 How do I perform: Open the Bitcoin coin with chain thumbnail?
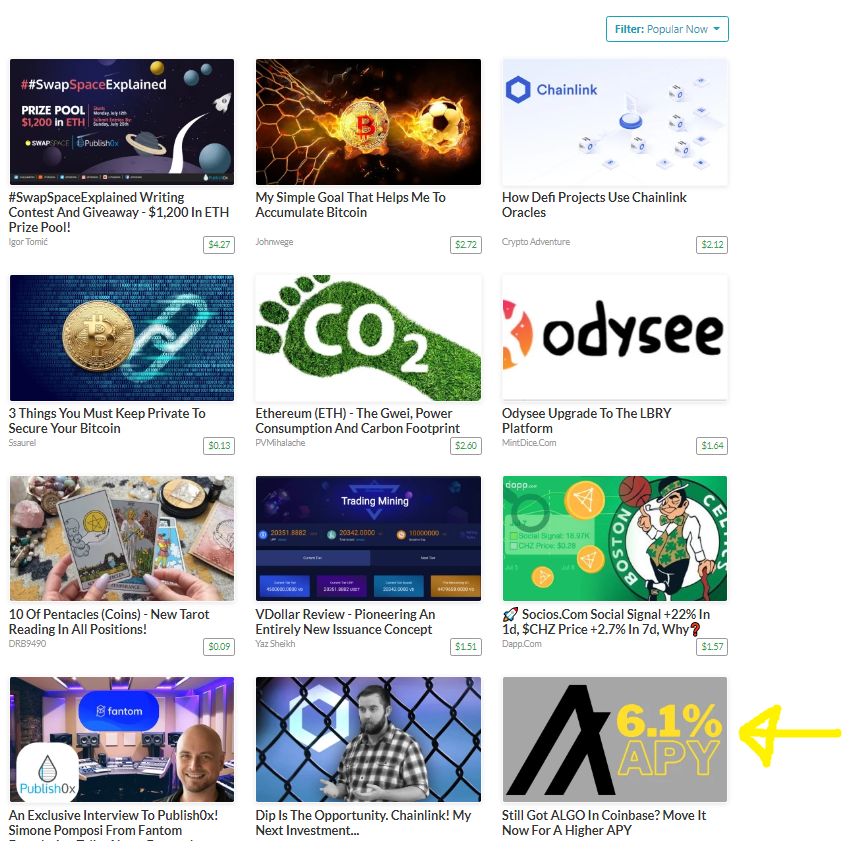click(122, 338)
